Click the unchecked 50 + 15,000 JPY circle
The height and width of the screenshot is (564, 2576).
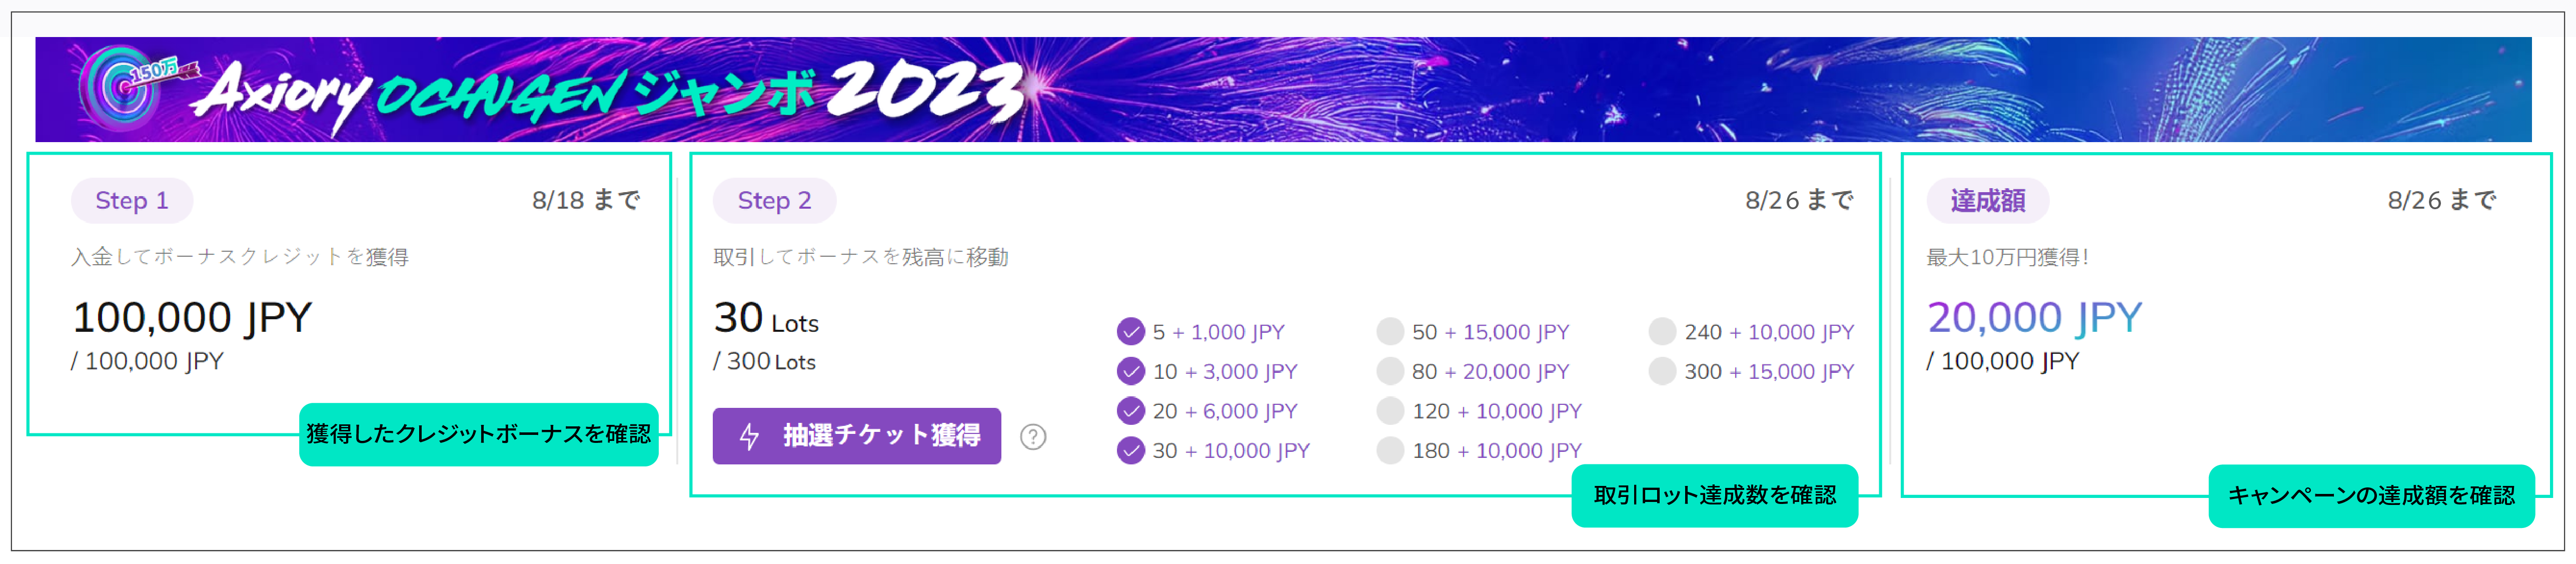[x=1390, y=331]
